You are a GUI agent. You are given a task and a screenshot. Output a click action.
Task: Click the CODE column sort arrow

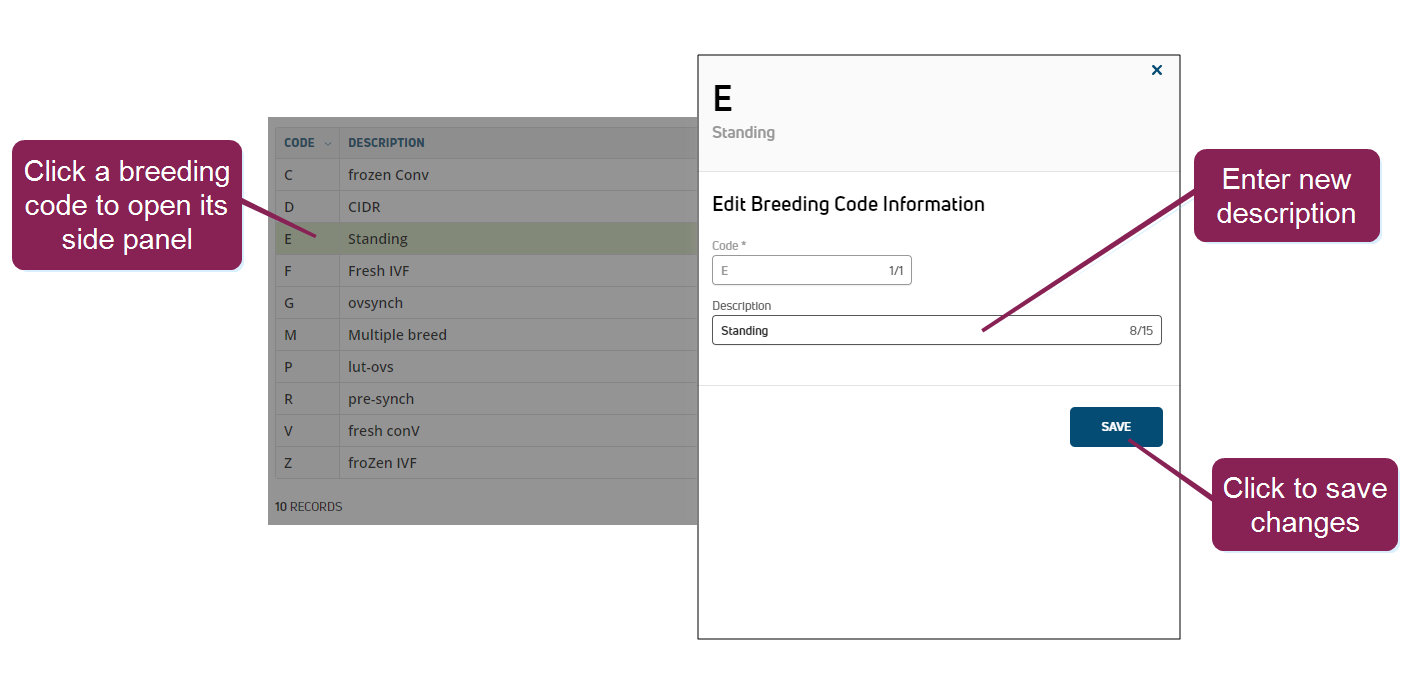click(328, 144)
